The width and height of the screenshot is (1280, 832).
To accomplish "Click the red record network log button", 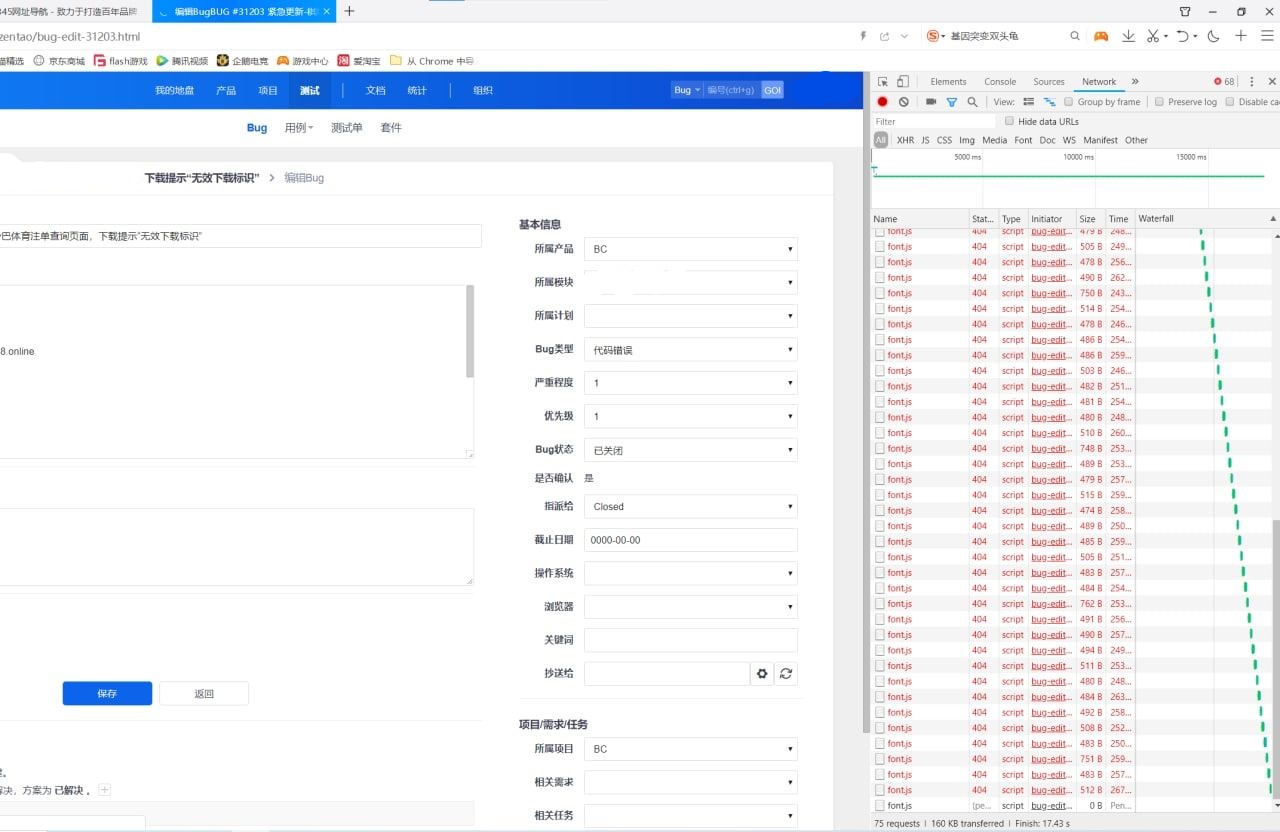I will coord(883,102).
